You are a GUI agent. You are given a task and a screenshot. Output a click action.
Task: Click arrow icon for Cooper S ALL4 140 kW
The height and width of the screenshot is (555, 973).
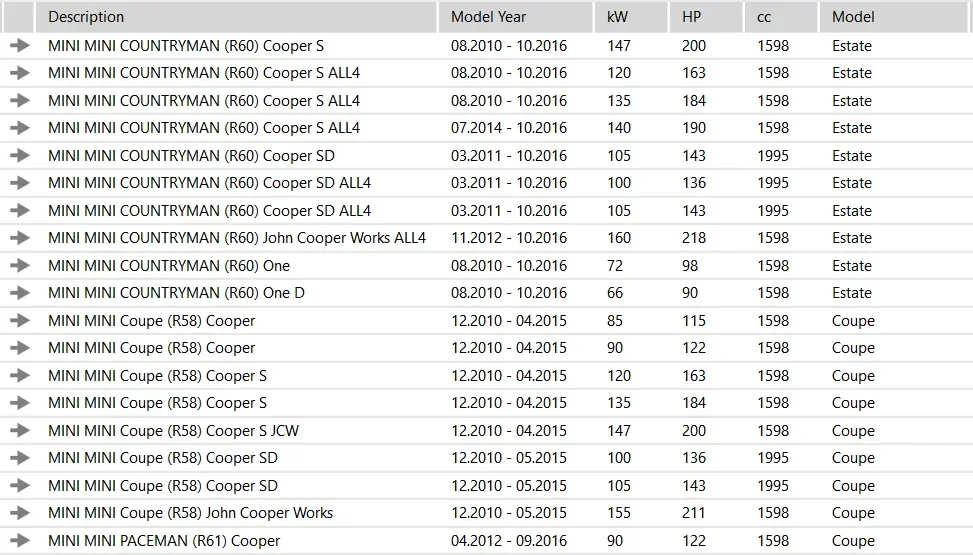[20, 128]
